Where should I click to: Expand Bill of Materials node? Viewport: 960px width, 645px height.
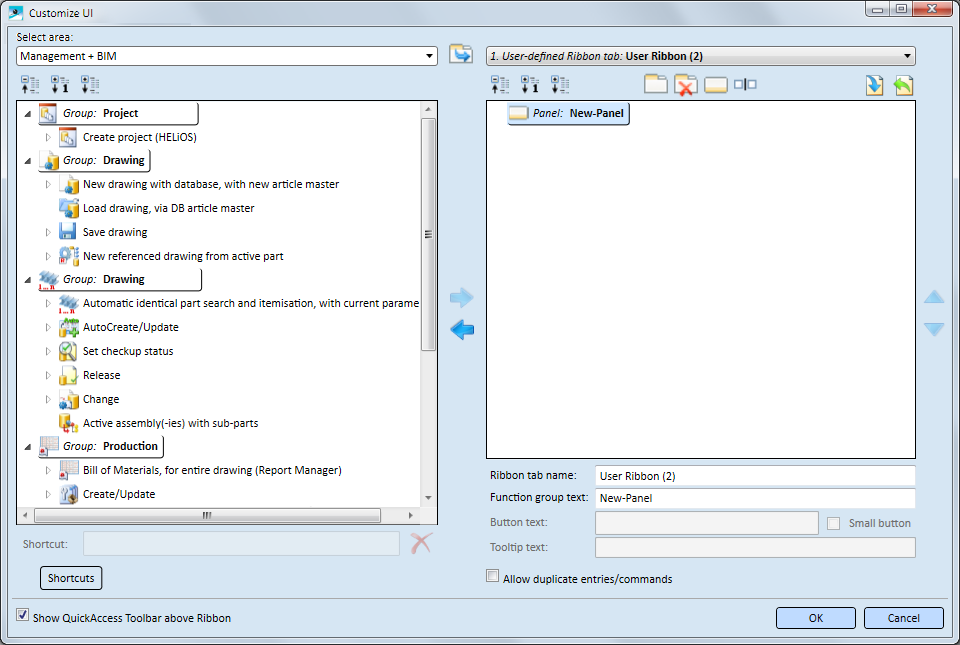(48, 470)
